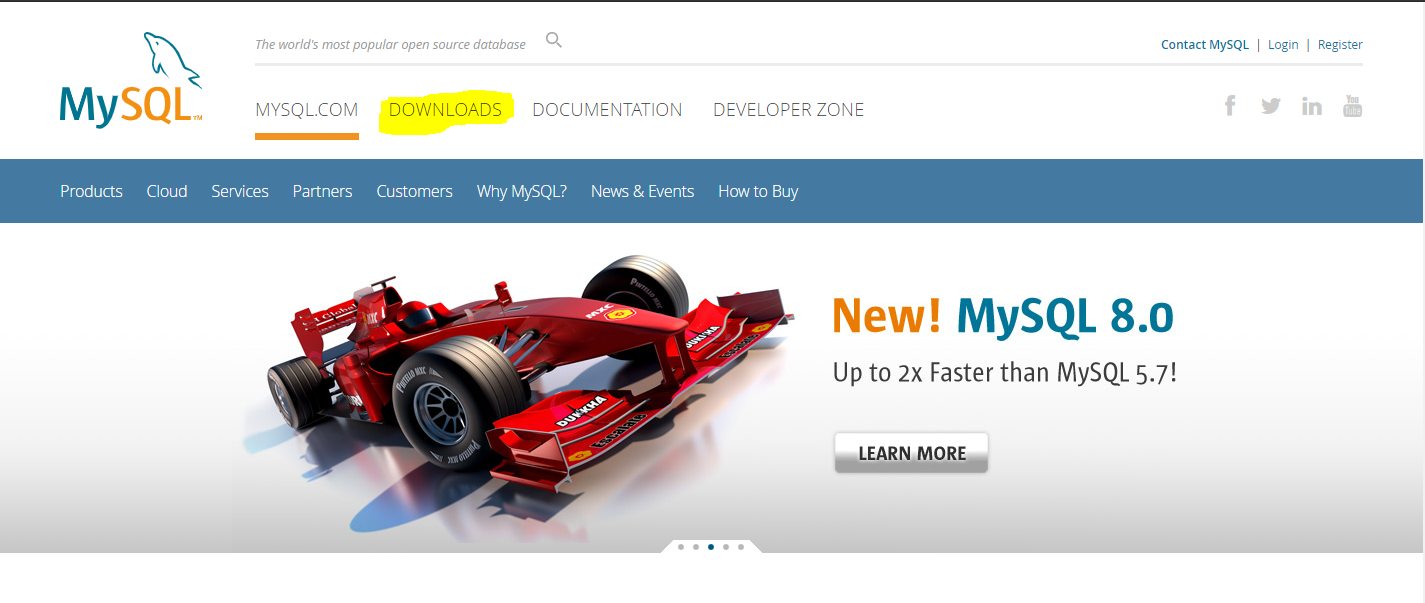Open the Facebook social icon
Viewport: 1425px width, 603px height.
(1230, 105)
